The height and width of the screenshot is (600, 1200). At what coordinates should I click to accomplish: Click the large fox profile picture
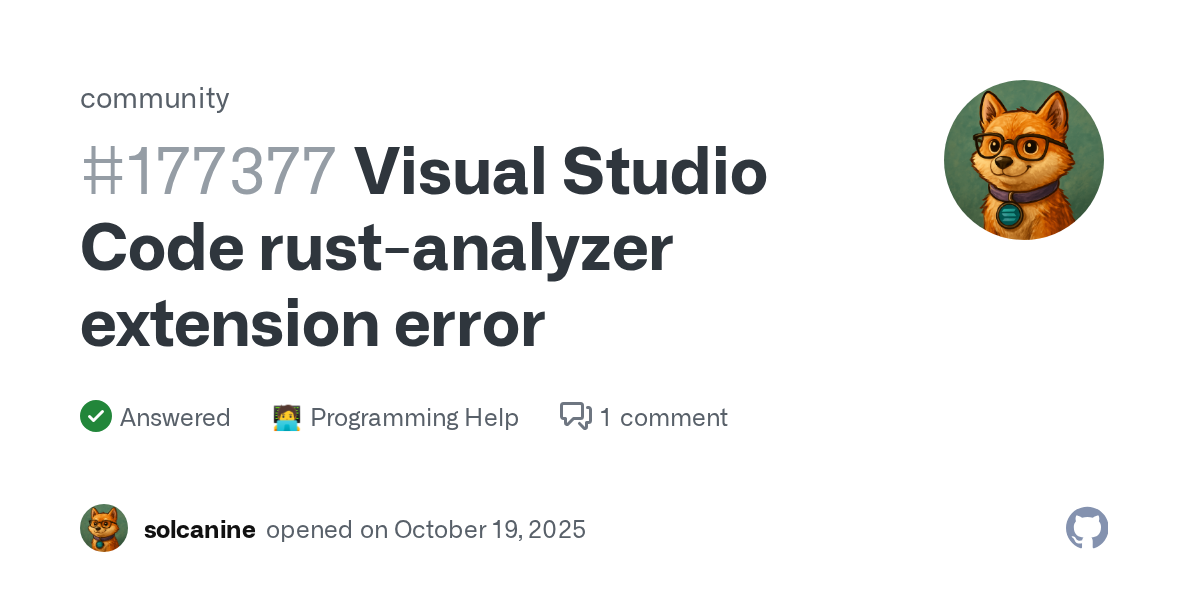pyautogui.click(x=1023, y=160)
